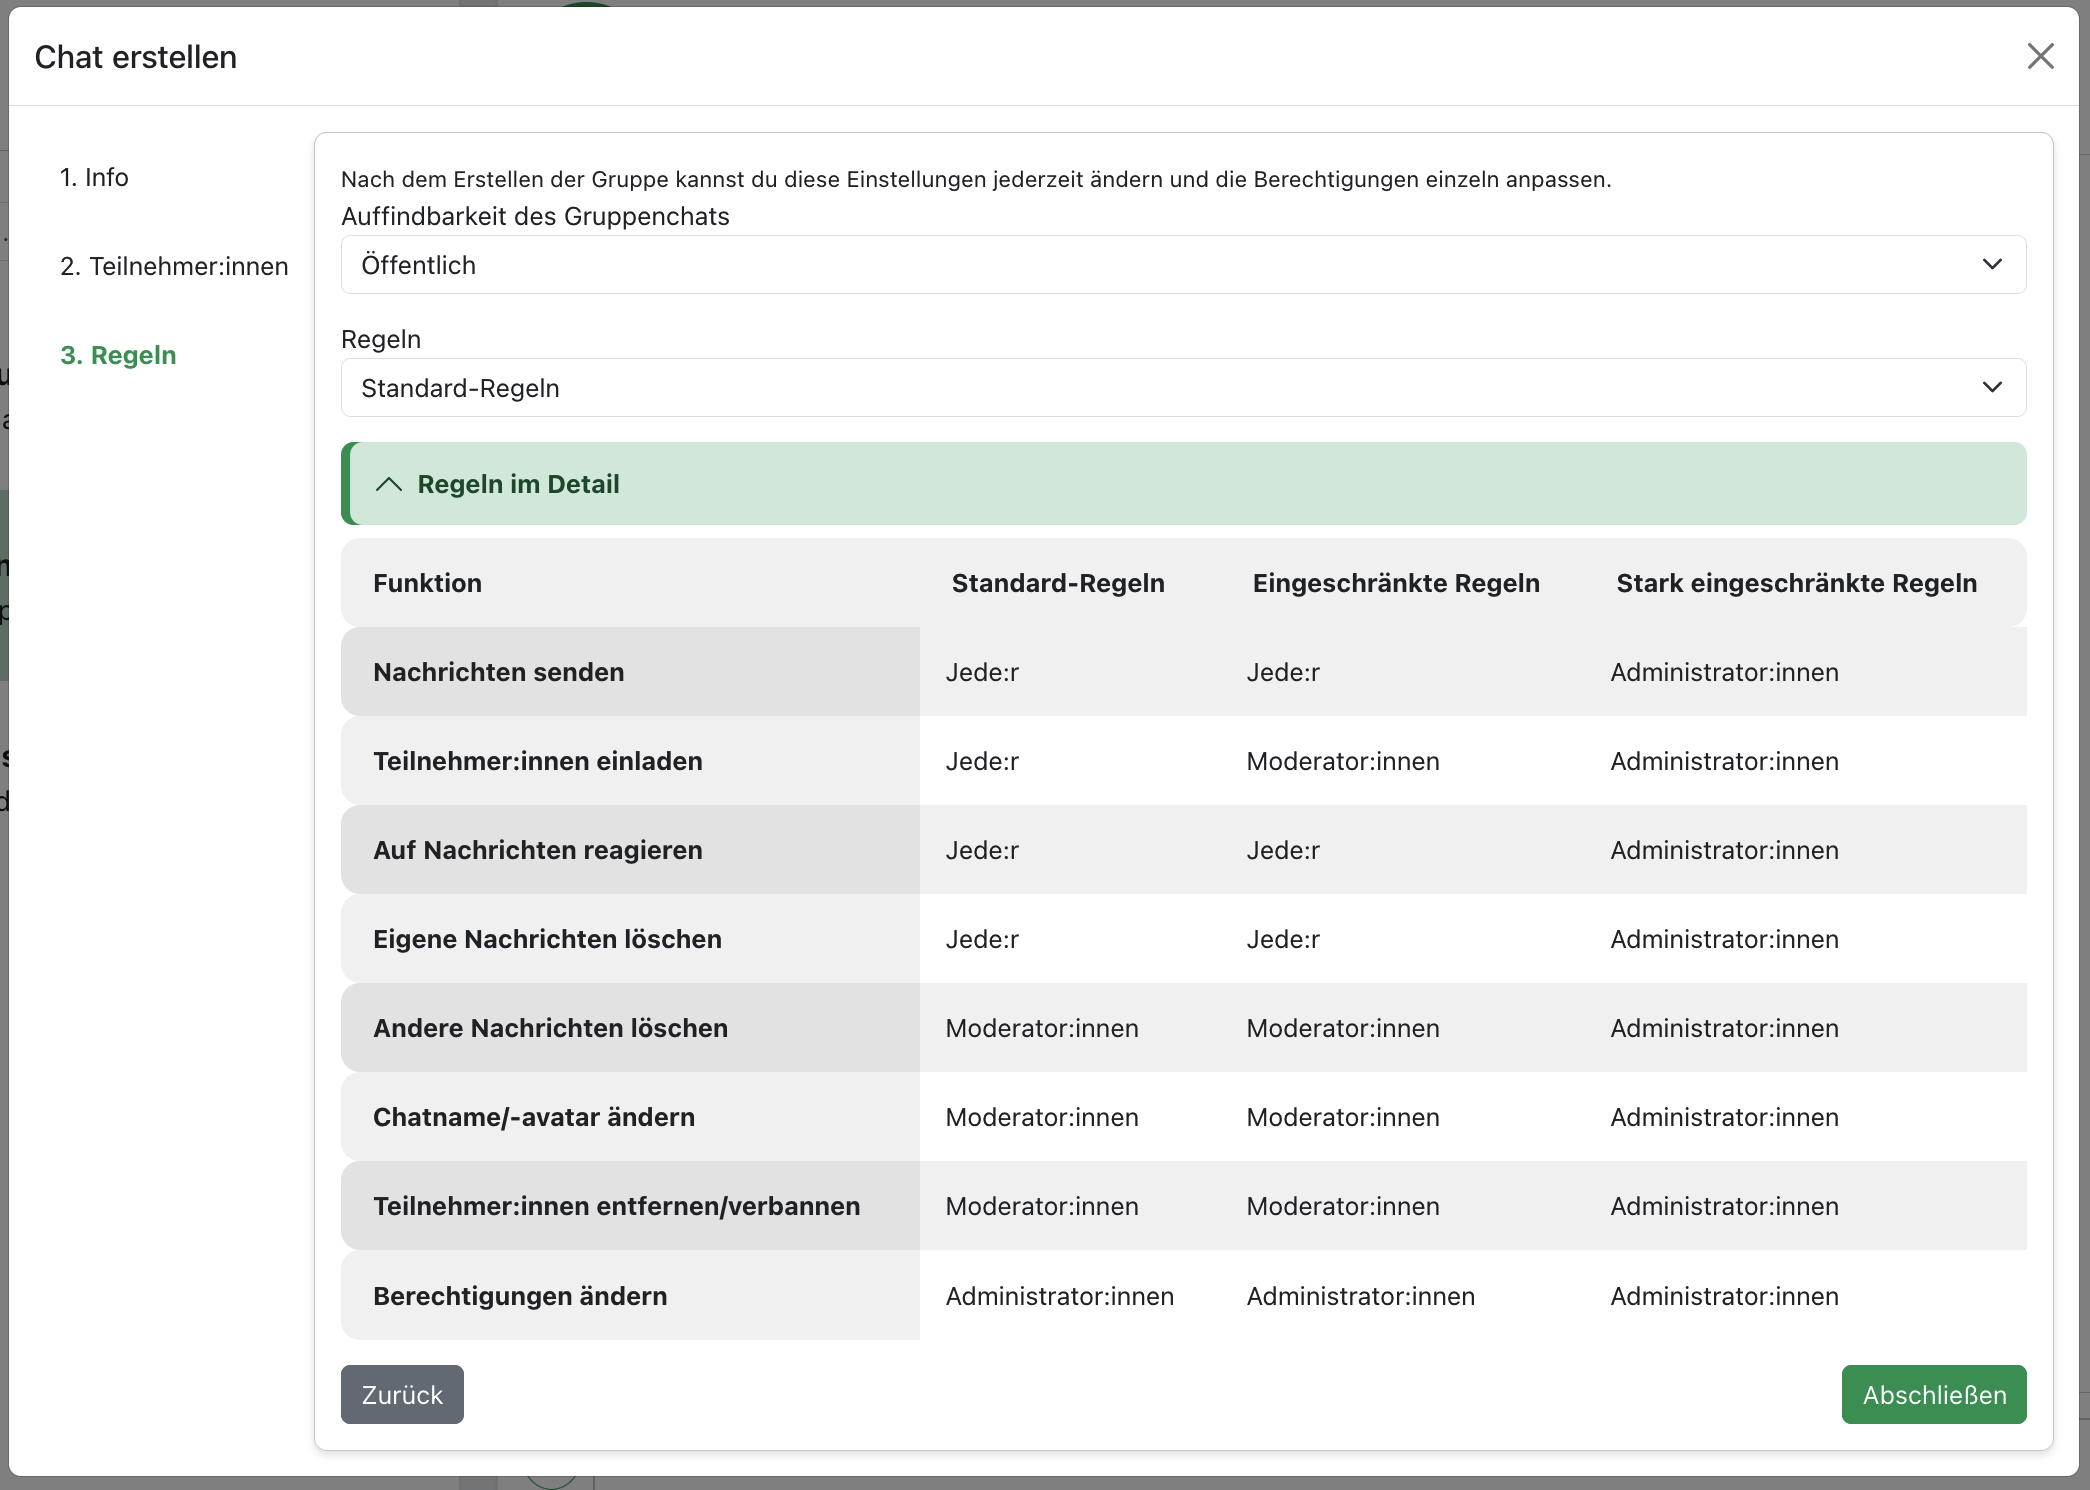Go to step 2. Teilnehmer:innen
2090x1490 pixels.
(174, 266)
